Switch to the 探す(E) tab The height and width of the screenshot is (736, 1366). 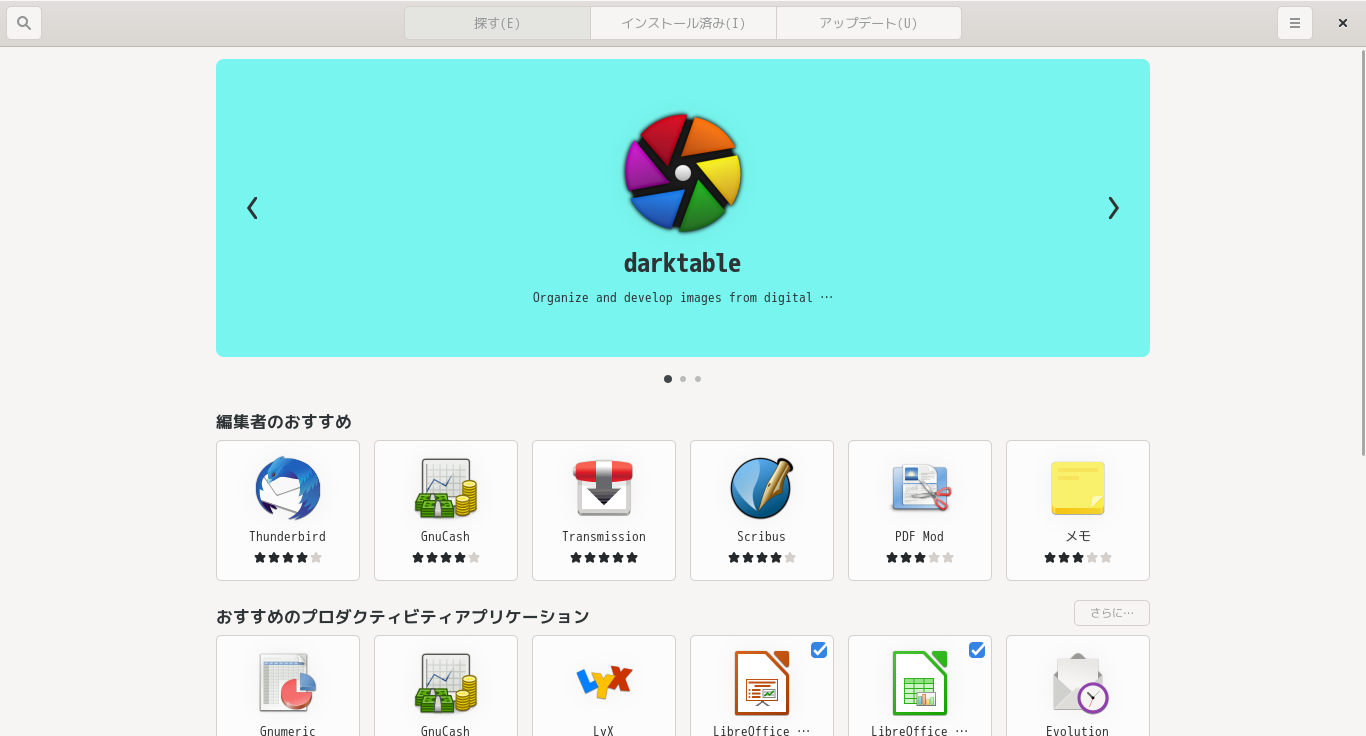point(497,23)
